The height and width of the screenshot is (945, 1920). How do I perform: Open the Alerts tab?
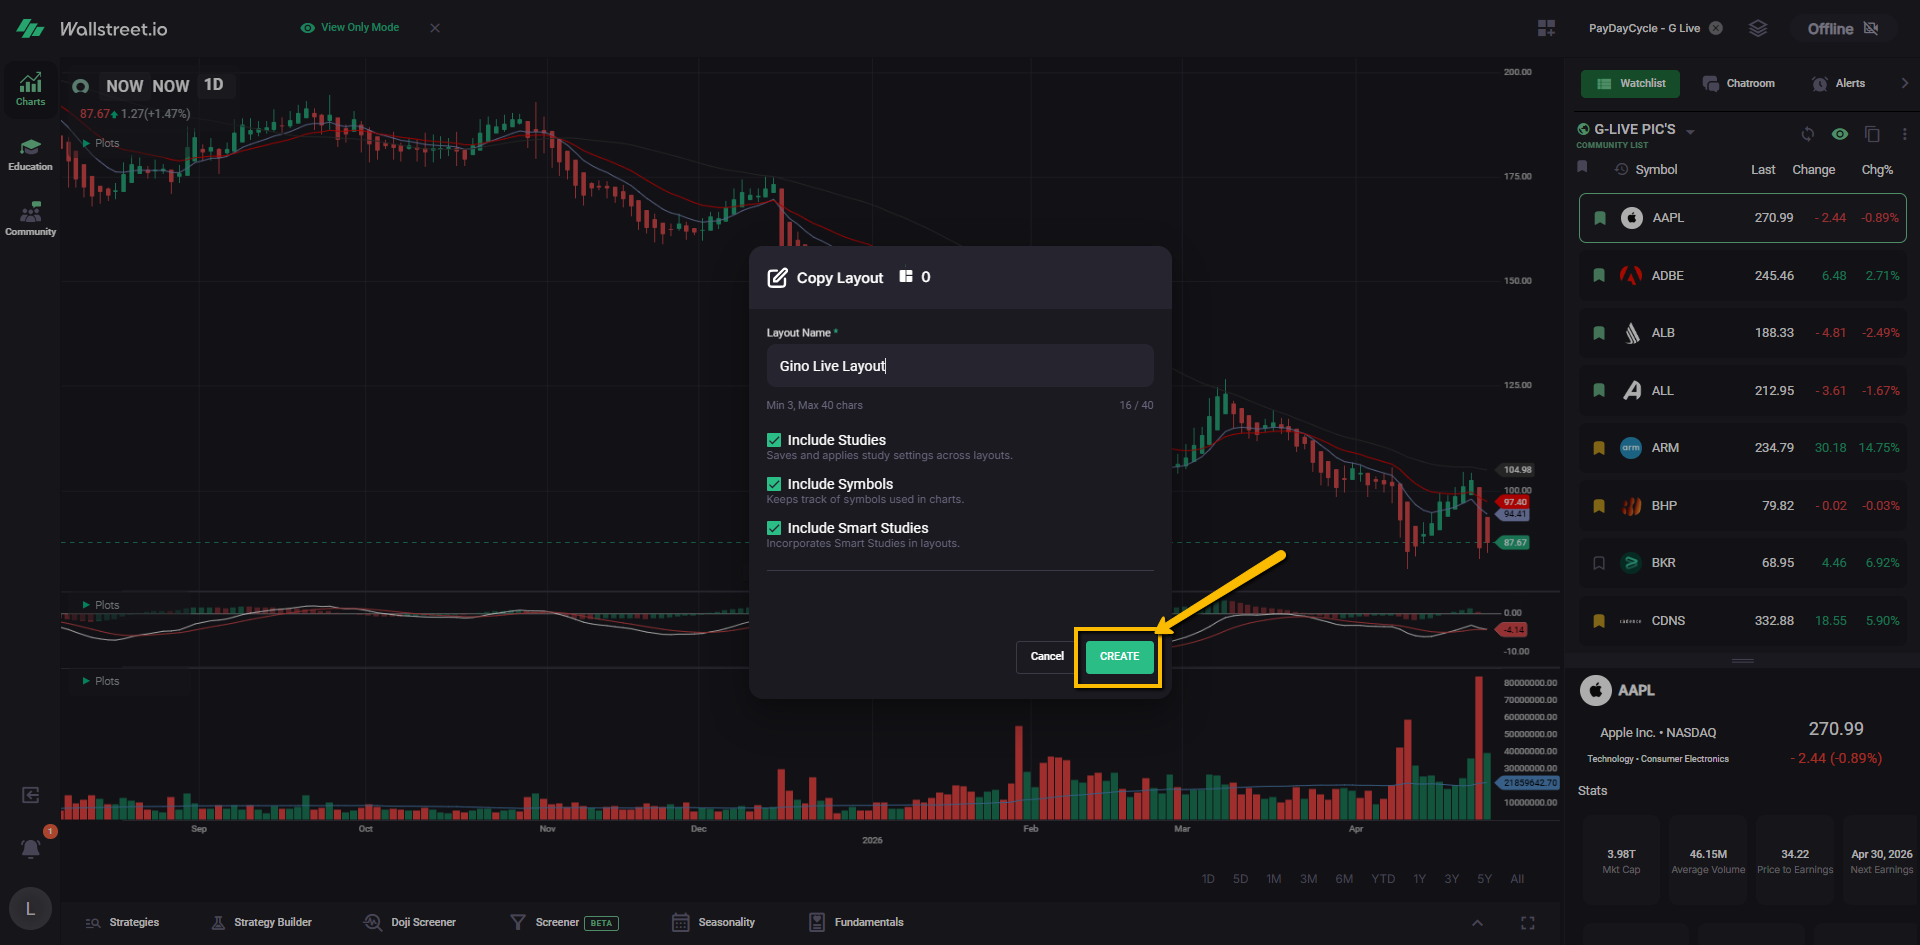pyautogui.click(x=1839, y=84)
